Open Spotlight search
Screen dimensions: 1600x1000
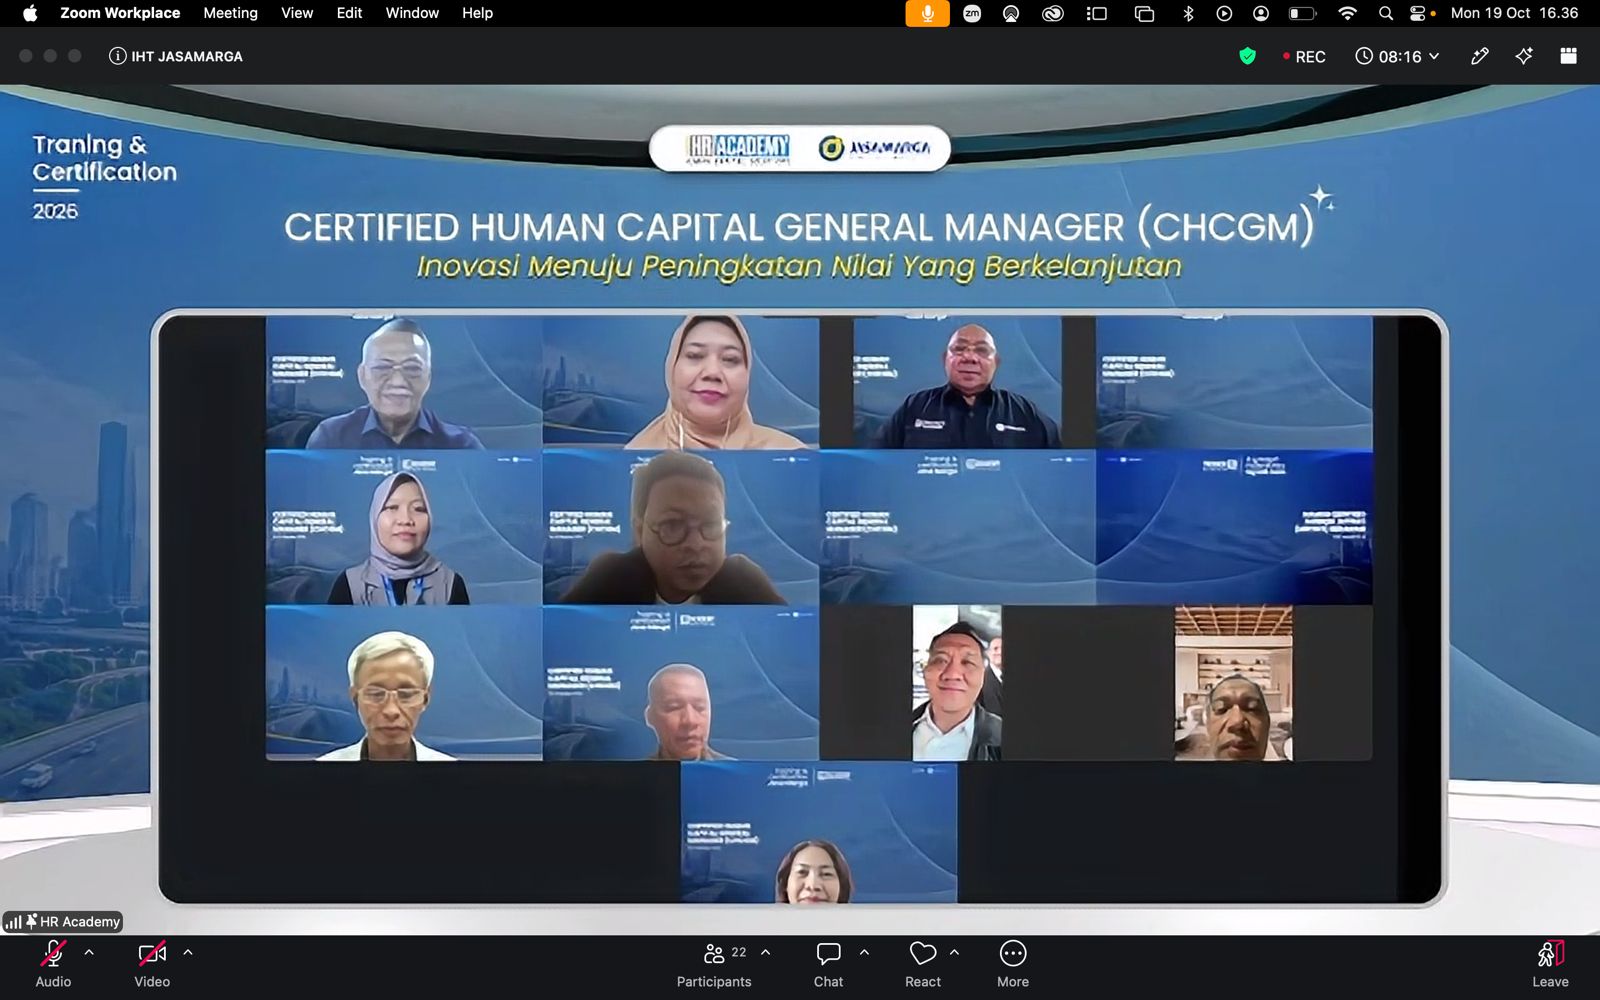(x=1385, y=13)
